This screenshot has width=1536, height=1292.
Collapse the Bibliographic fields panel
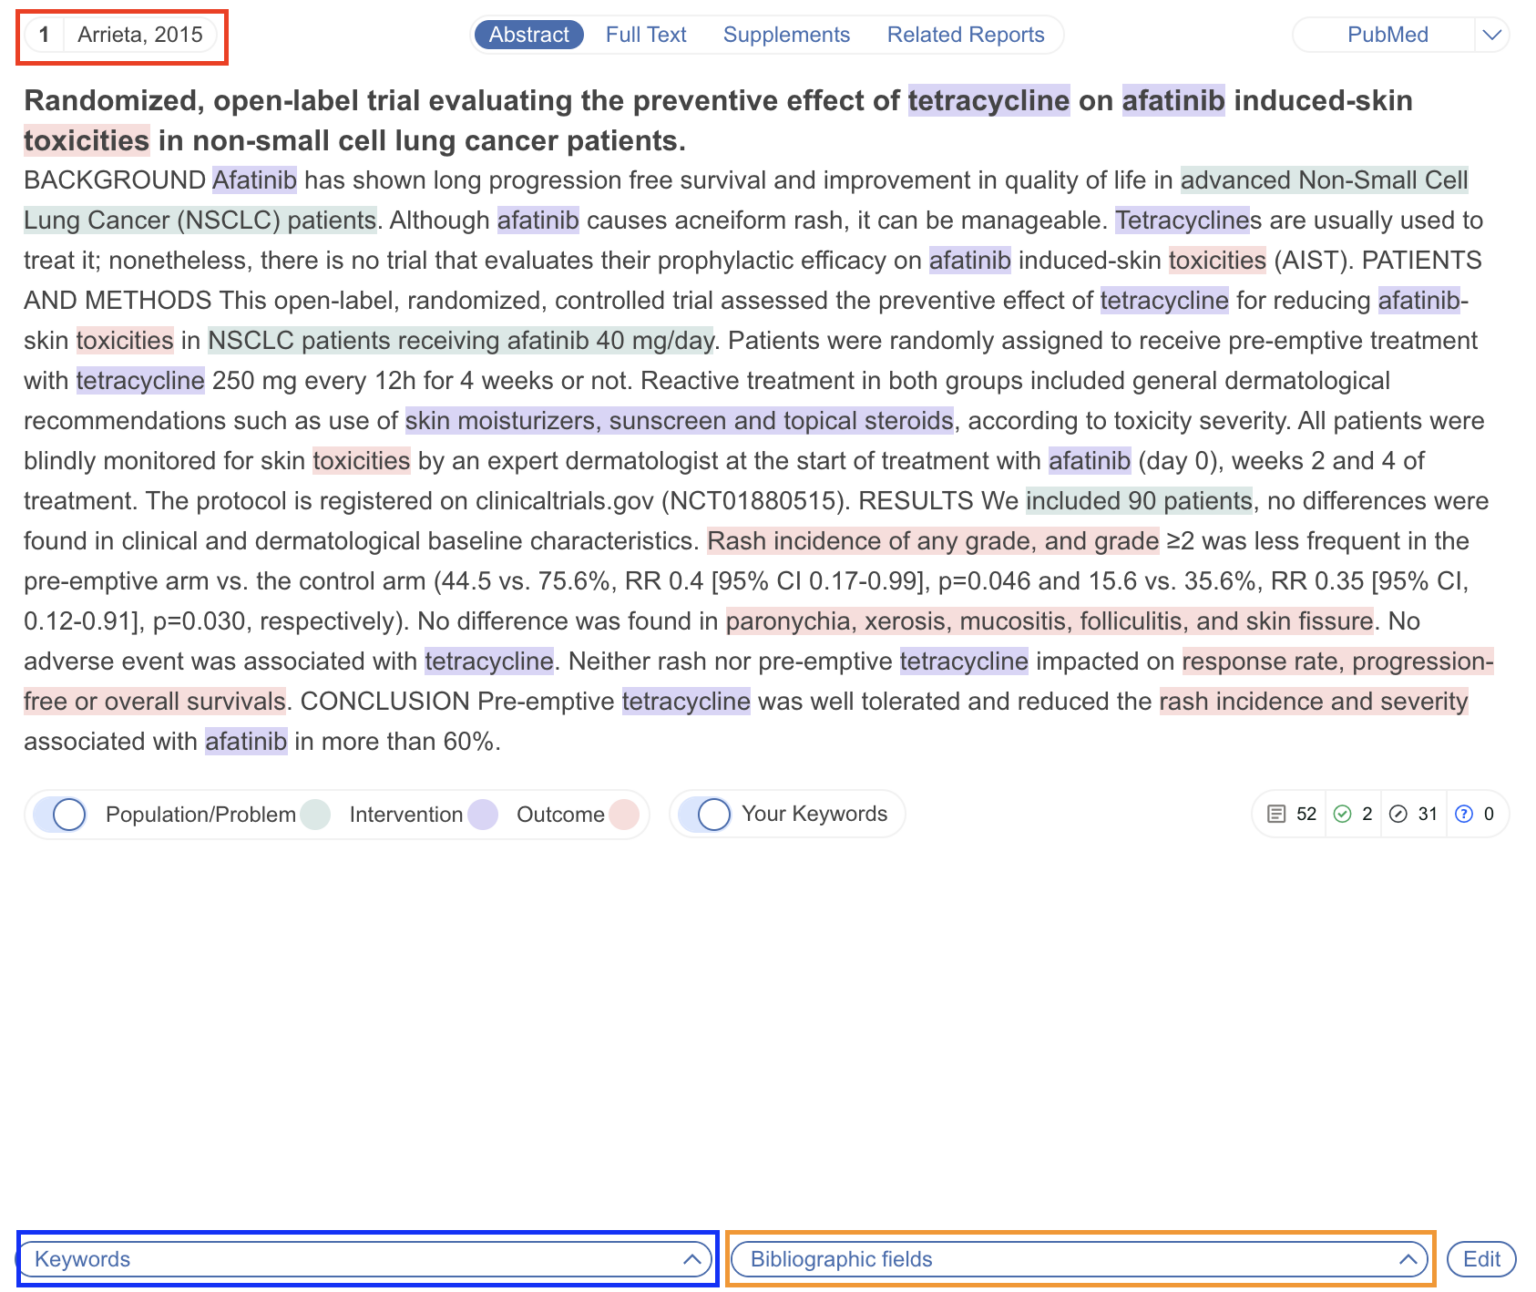1410,1259
